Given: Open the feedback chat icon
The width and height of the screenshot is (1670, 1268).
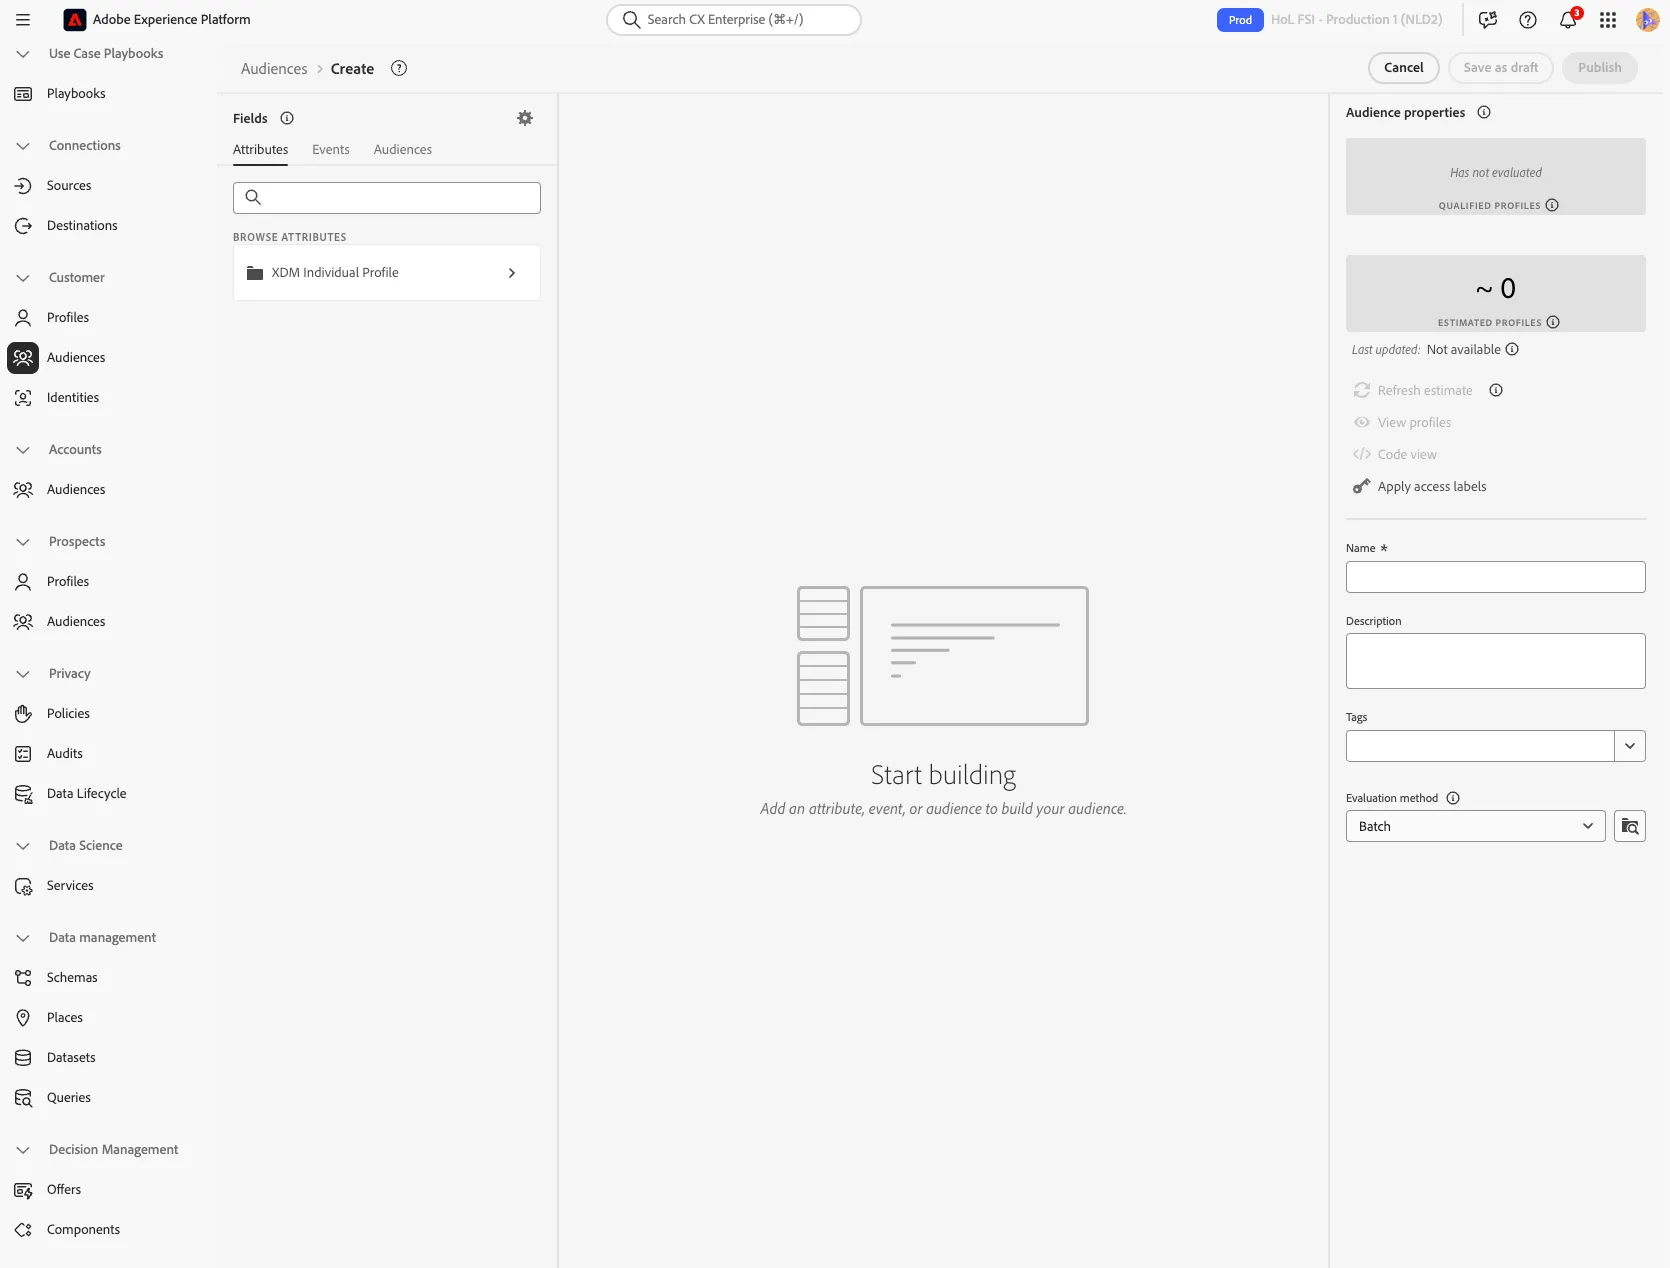Looking at the screenshot, I should pyautogui.click(x=1488, y=20).
